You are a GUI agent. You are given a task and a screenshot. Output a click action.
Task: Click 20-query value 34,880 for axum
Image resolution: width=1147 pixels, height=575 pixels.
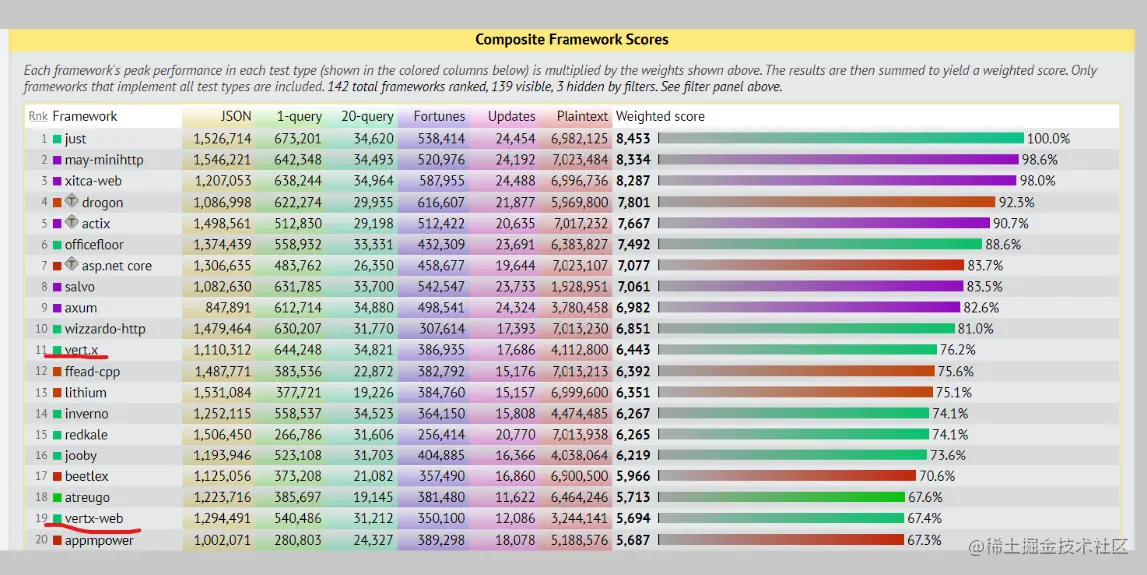pos(373,308)
